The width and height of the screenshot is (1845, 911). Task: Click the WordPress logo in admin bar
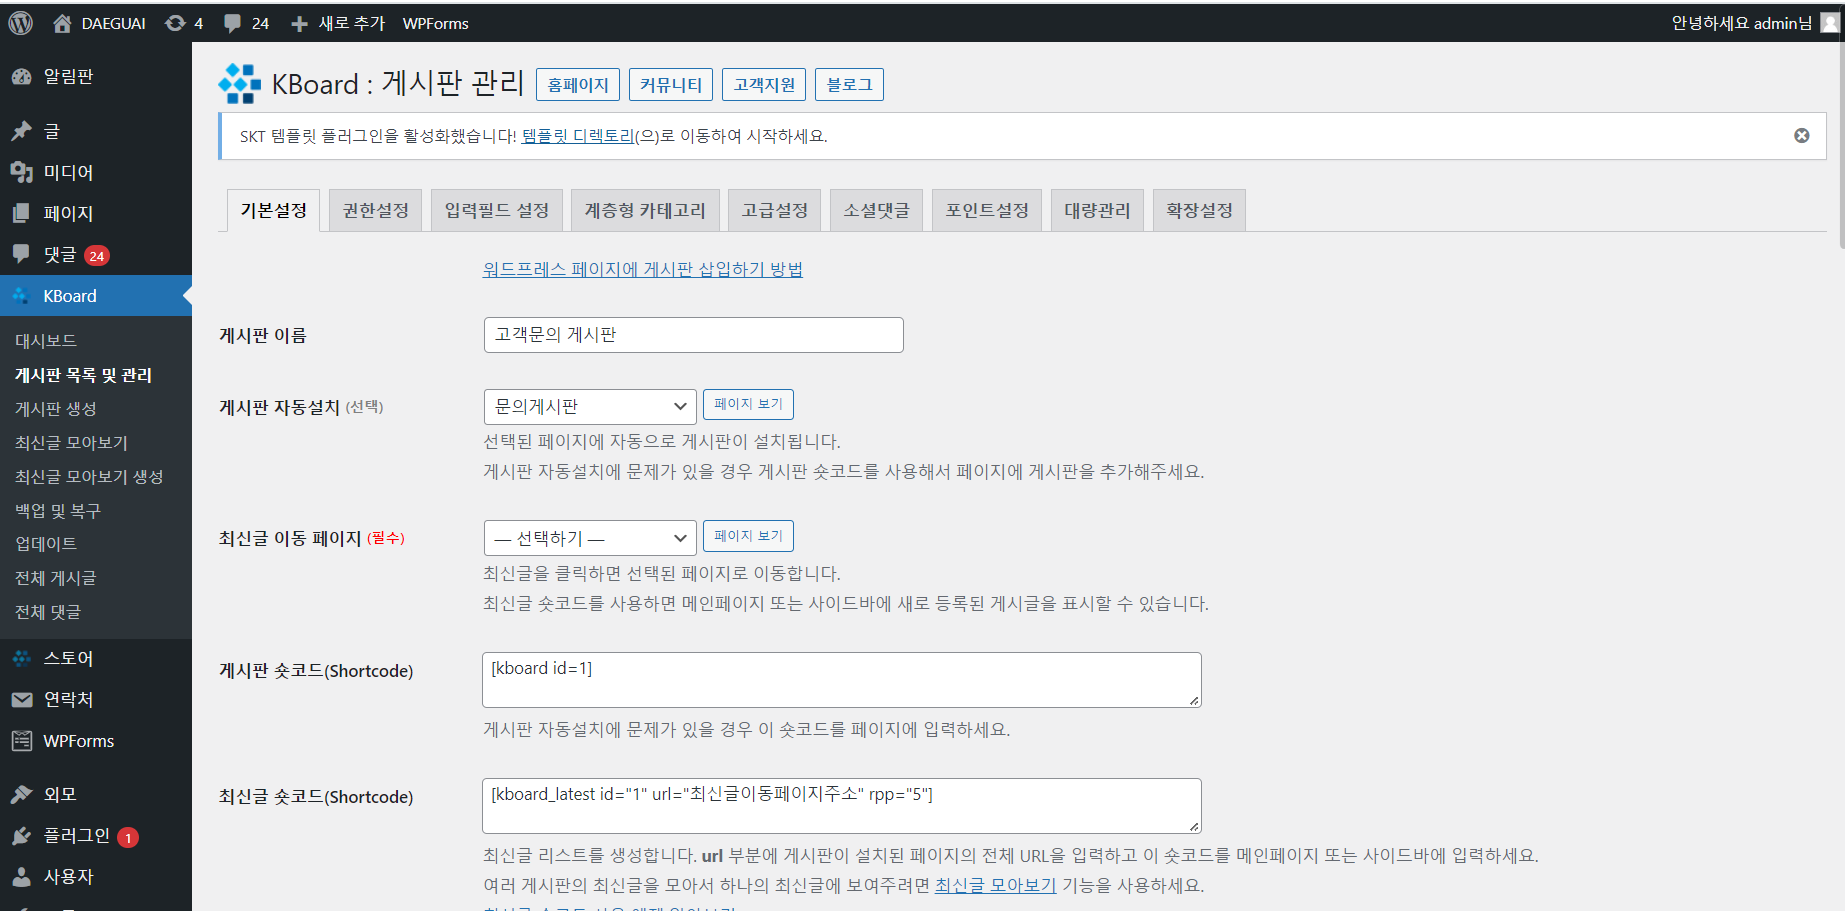pyautogui.click(x=21, y=23)
